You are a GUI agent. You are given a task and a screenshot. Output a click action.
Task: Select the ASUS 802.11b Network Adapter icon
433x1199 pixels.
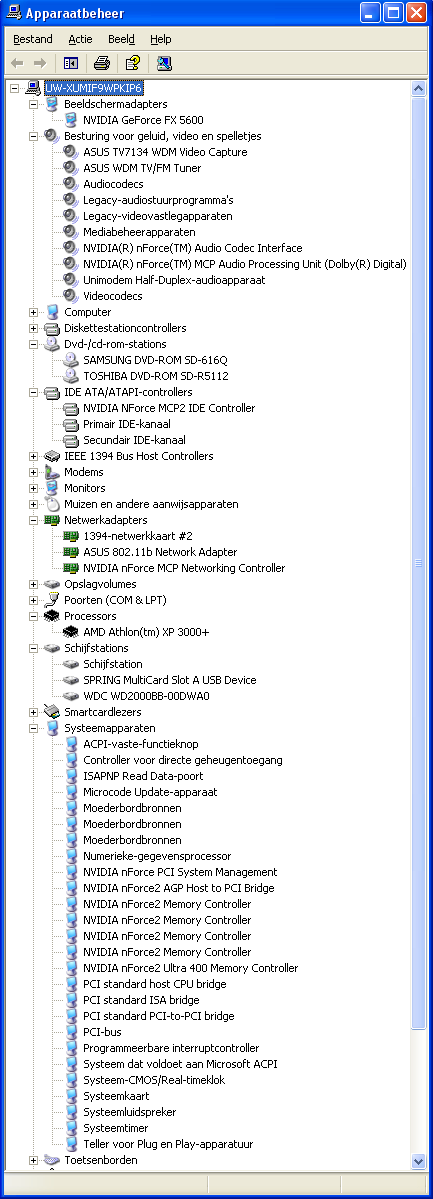[71, 552]
